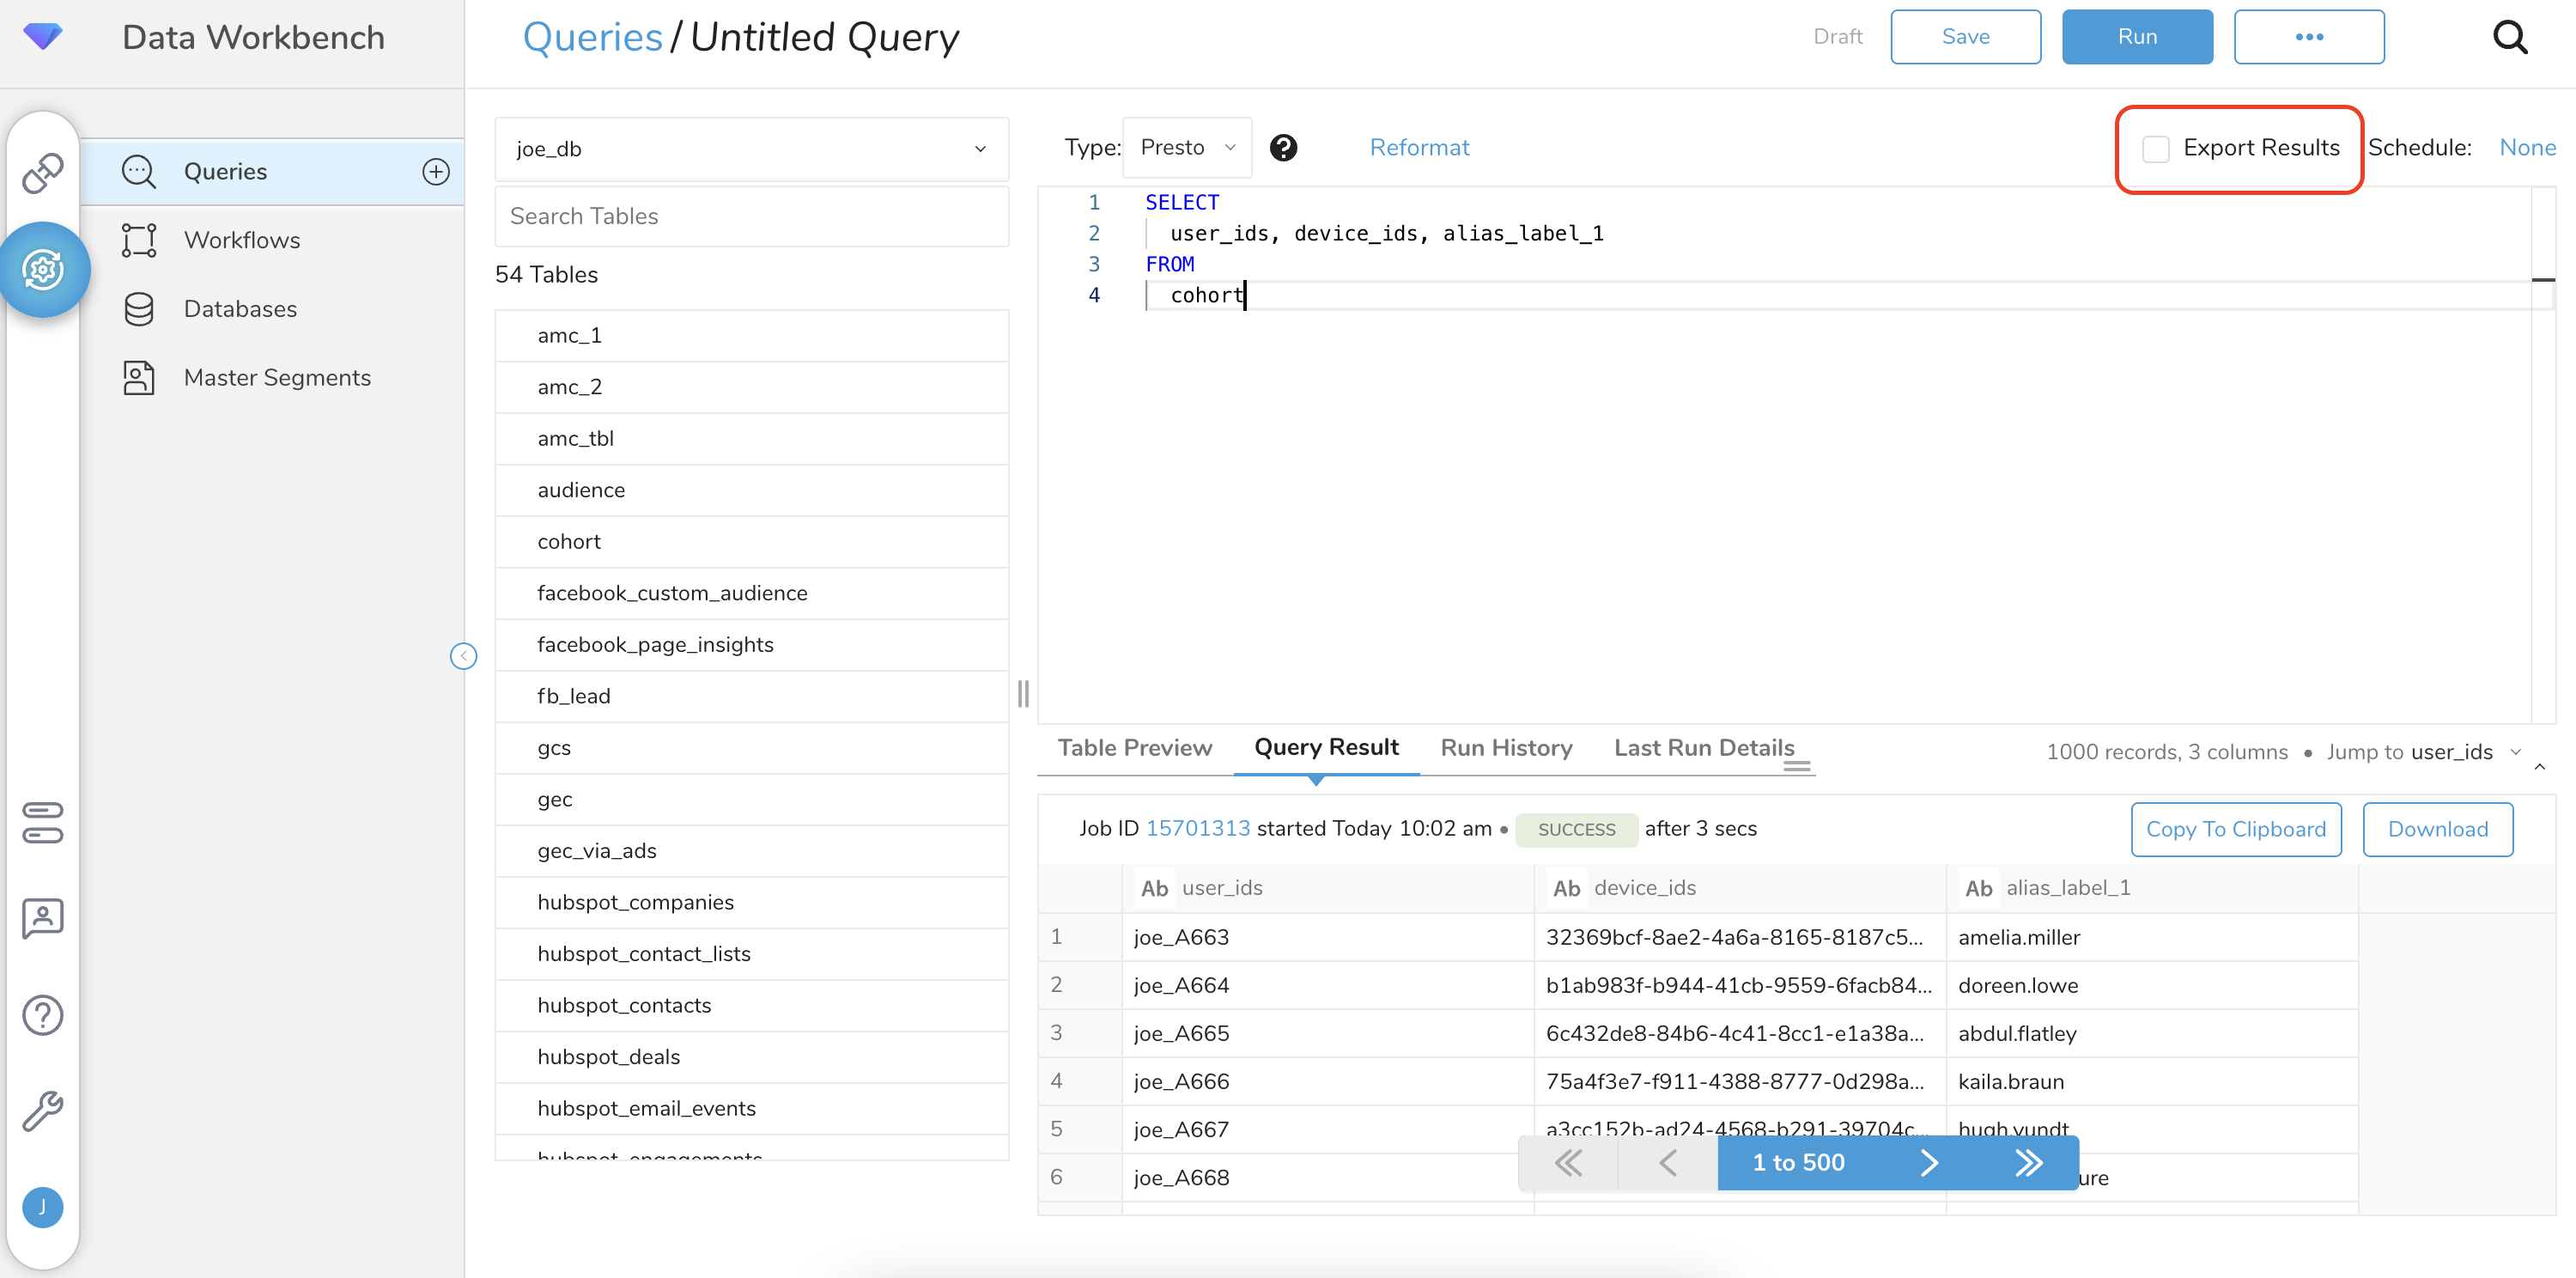Image resolution: width=2576 pixels, height=1278 pixels.
Task: Click the wrench icon in the left rail
Action: pos(42,1110)
